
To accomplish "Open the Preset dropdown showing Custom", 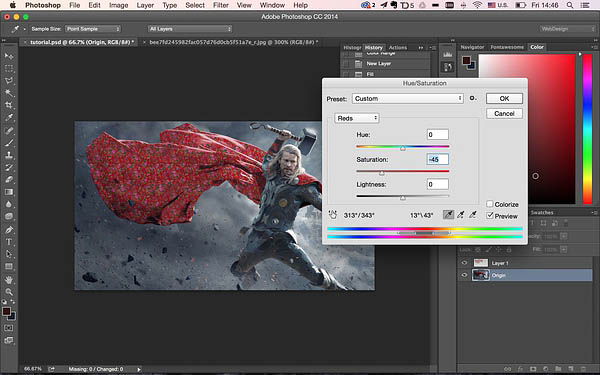I will pyautogui.click(x=408, y=99).
